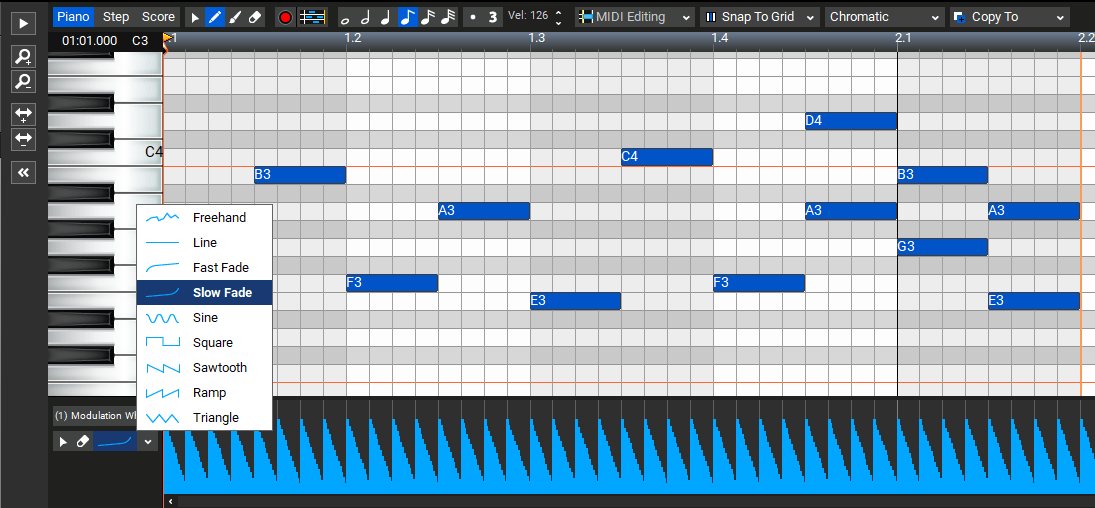Choose the sixteenth note duration

[428, 17]
